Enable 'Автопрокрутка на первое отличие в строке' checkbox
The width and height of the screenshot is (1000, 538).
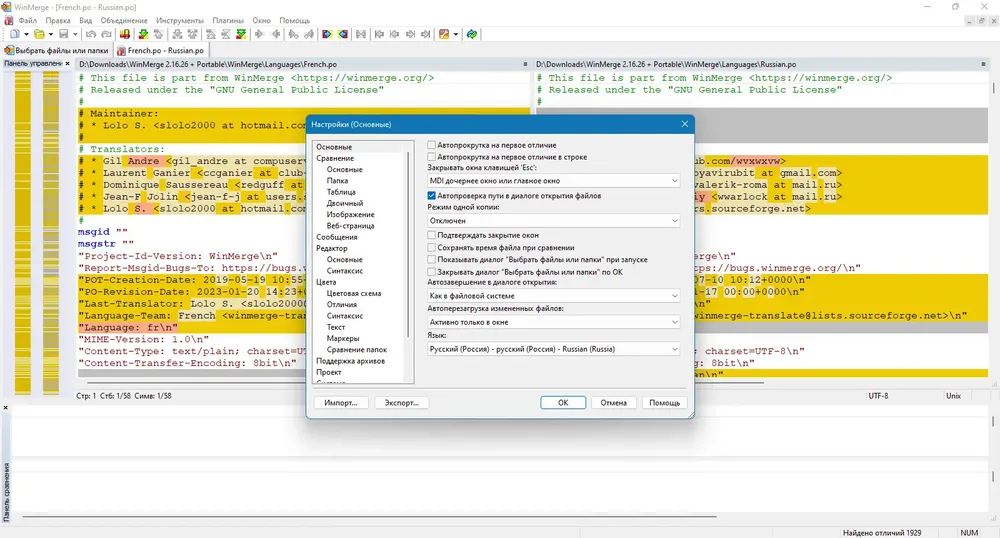pyautogui.click(x=432, y=157)
